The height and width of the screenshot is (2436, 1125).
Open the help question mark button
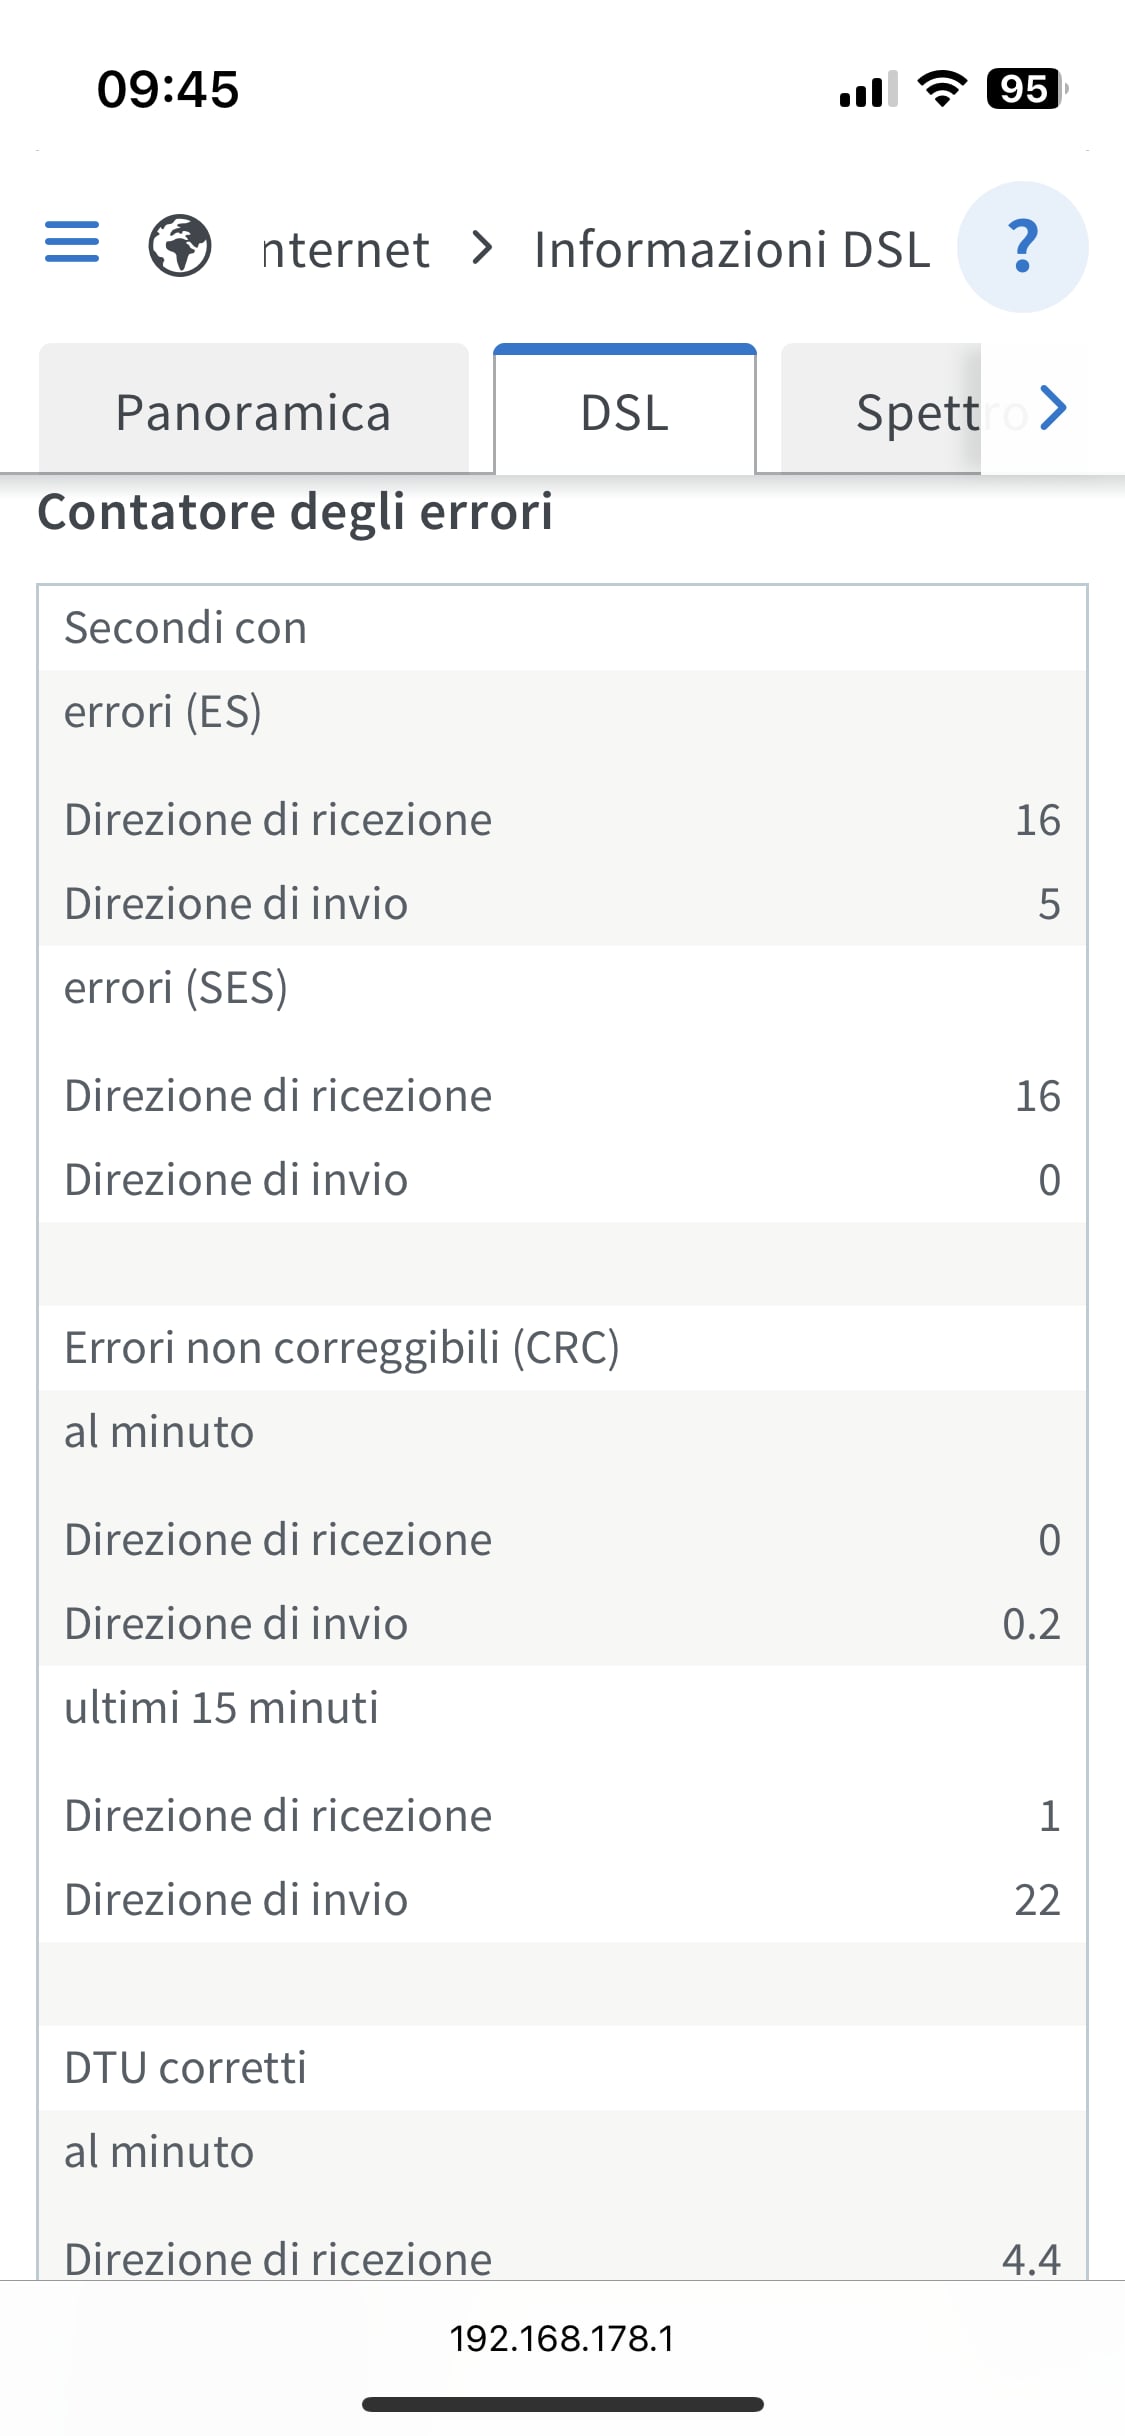(1022, 247)
